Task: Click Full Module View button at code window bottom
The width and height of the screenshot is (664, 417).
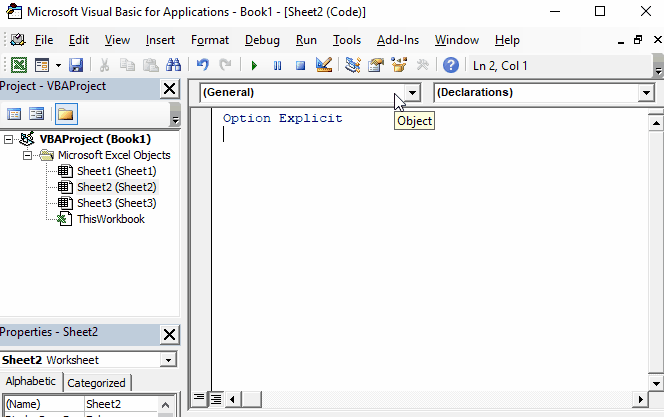Action: (216, 398)
